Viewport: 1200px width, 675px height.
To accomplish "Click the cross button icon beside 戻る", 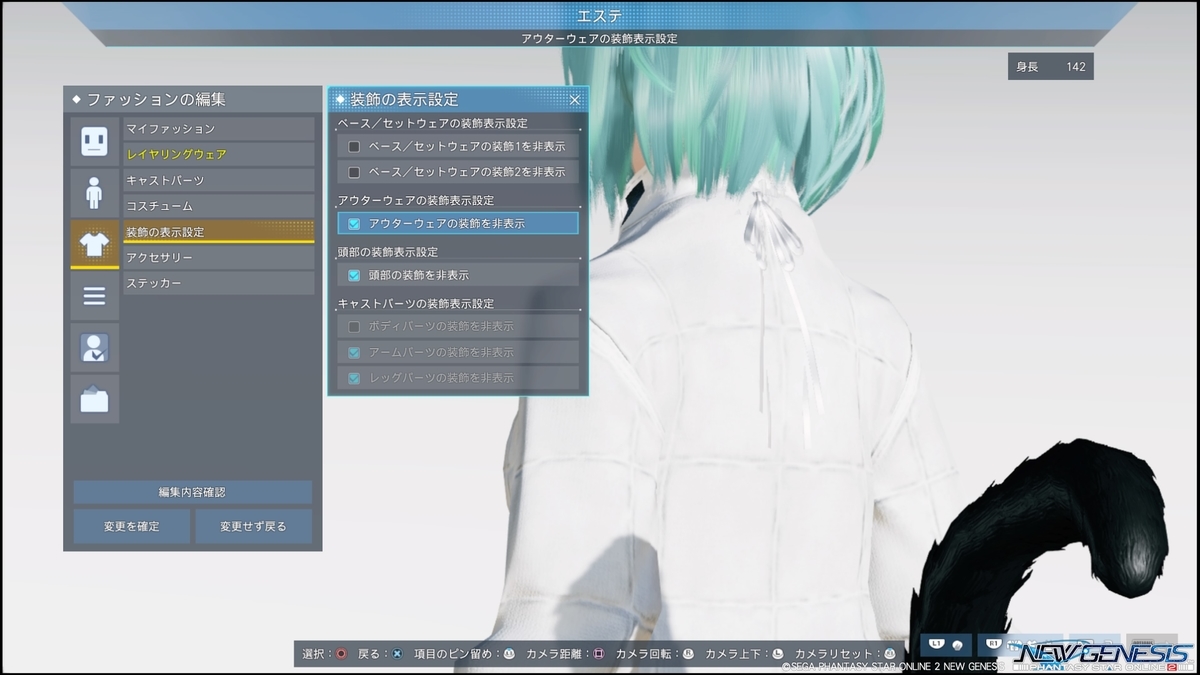I will click(x=397, y=654).
